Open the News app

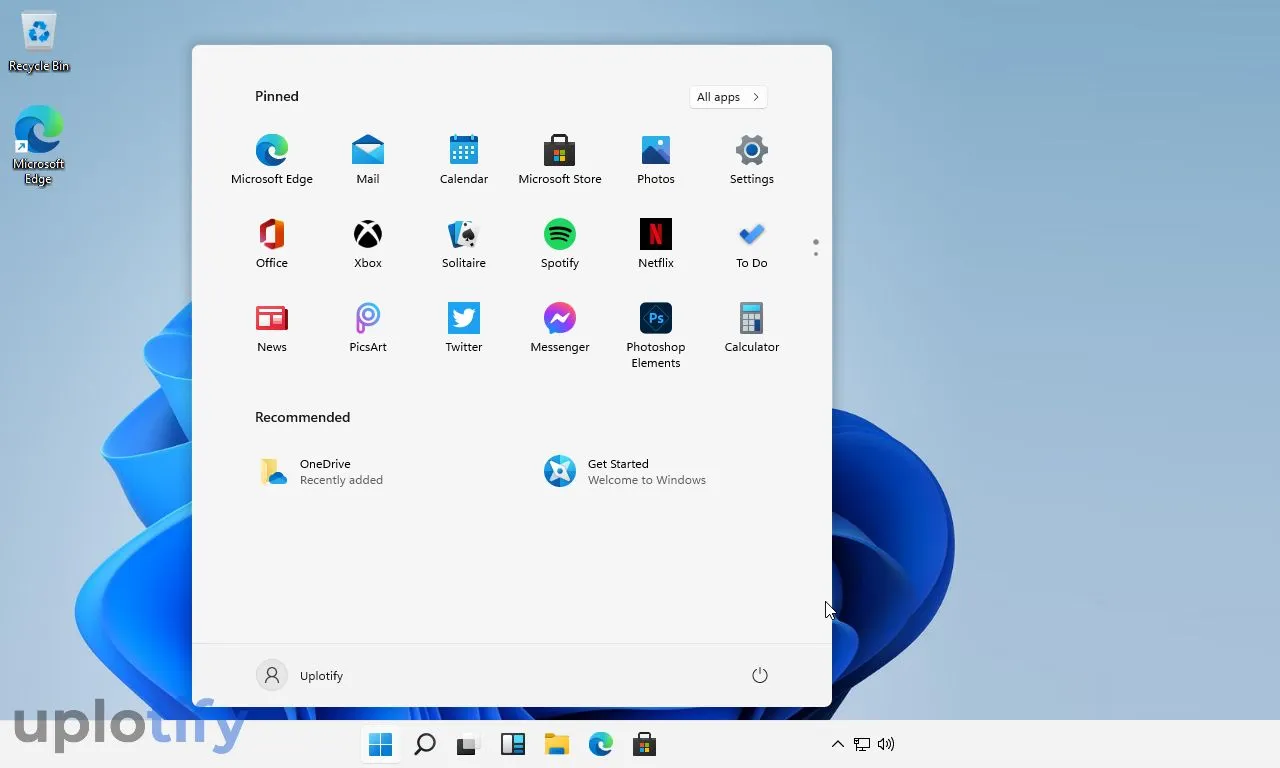272,328
